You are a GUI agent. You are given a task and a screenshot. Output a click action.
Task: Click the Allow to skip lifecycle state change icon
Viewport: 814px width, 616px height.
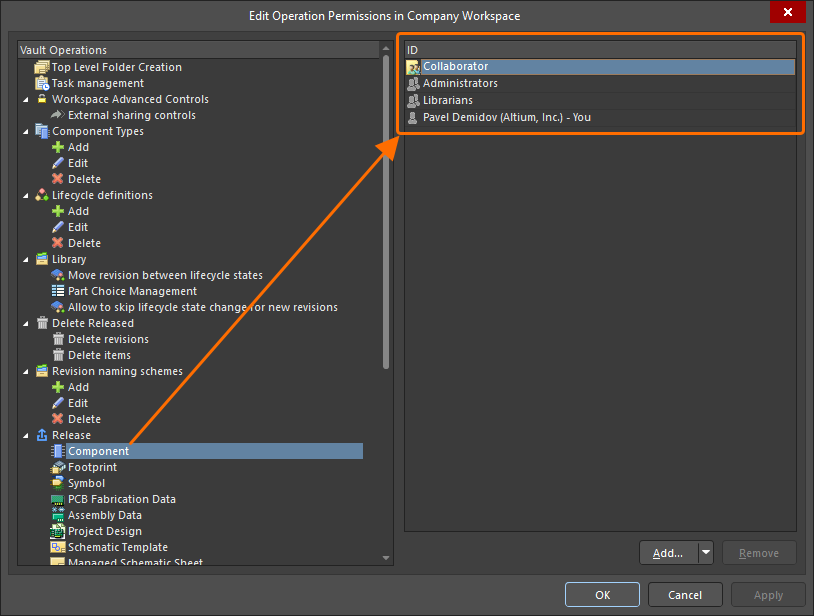[x=58, y=307]
